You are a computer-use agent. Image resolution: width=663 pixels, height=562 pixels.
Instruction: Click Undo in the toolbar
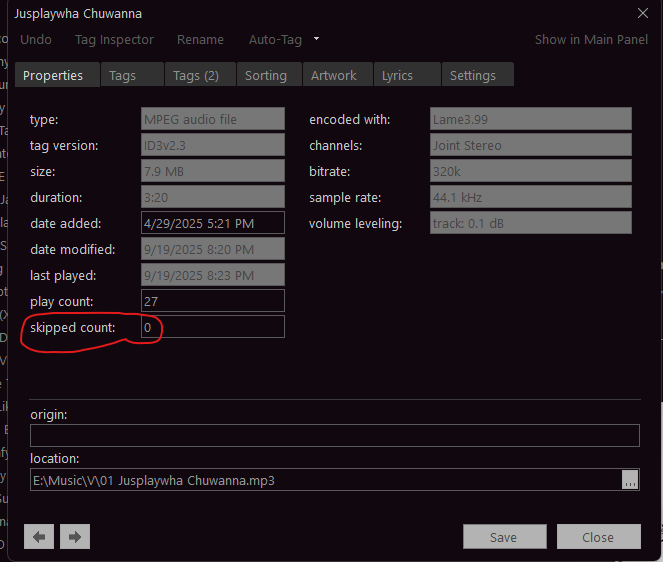click(x=36, y=39)
